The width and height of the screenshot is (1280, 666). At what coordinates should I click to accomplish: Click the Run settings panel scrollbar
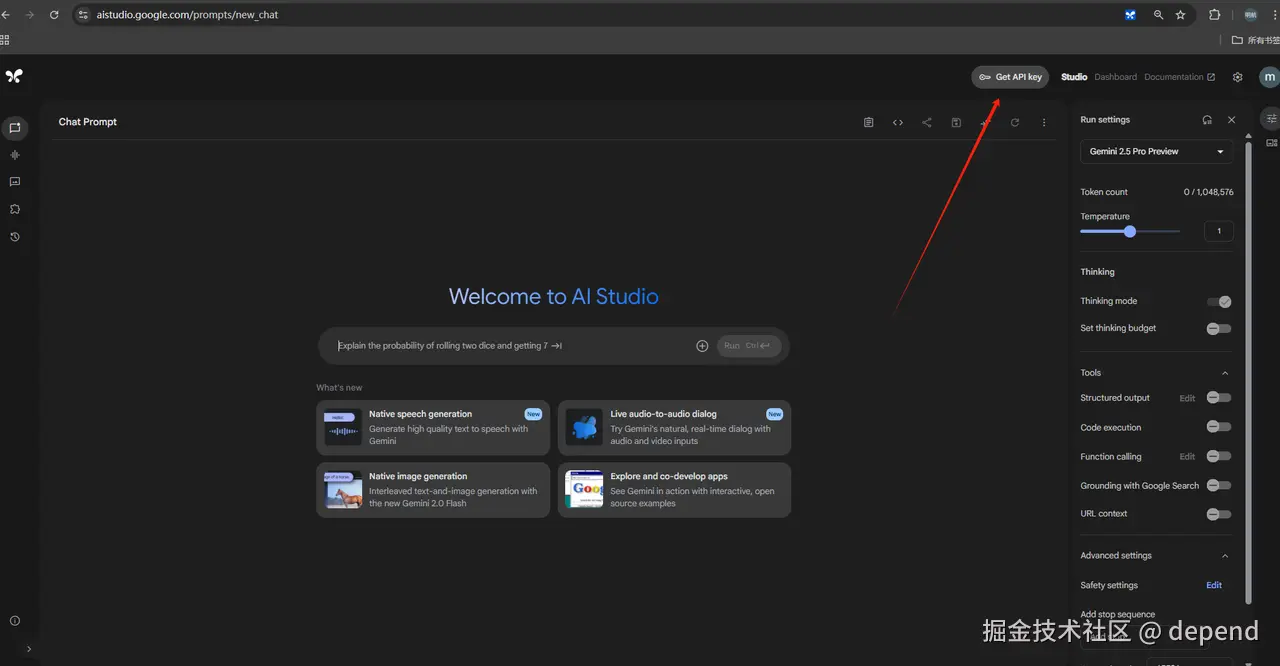(x=1247, y=372)
